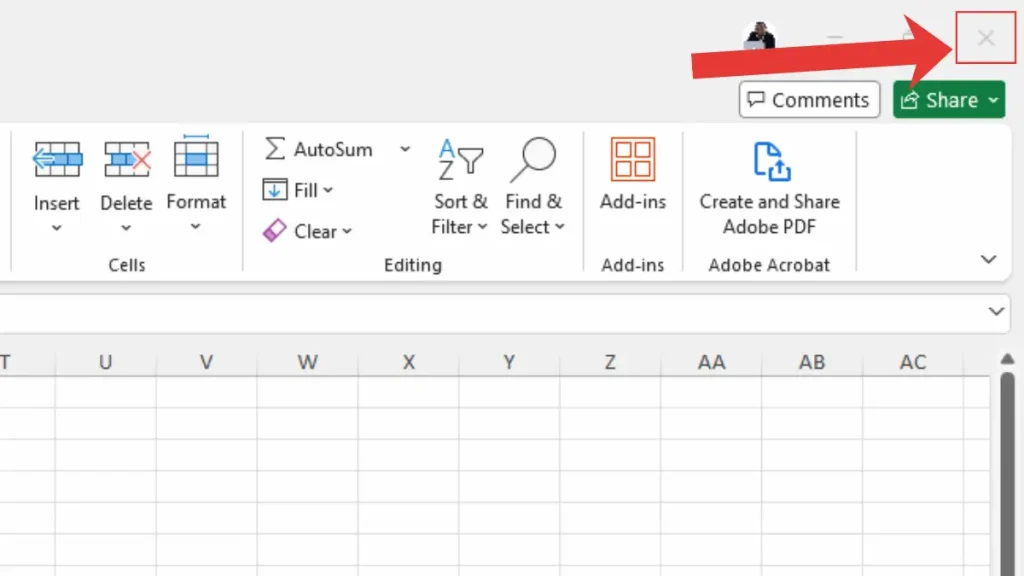Open the Add-ins panel
This screenshot has height=576, width=1024.
point(632,160)
